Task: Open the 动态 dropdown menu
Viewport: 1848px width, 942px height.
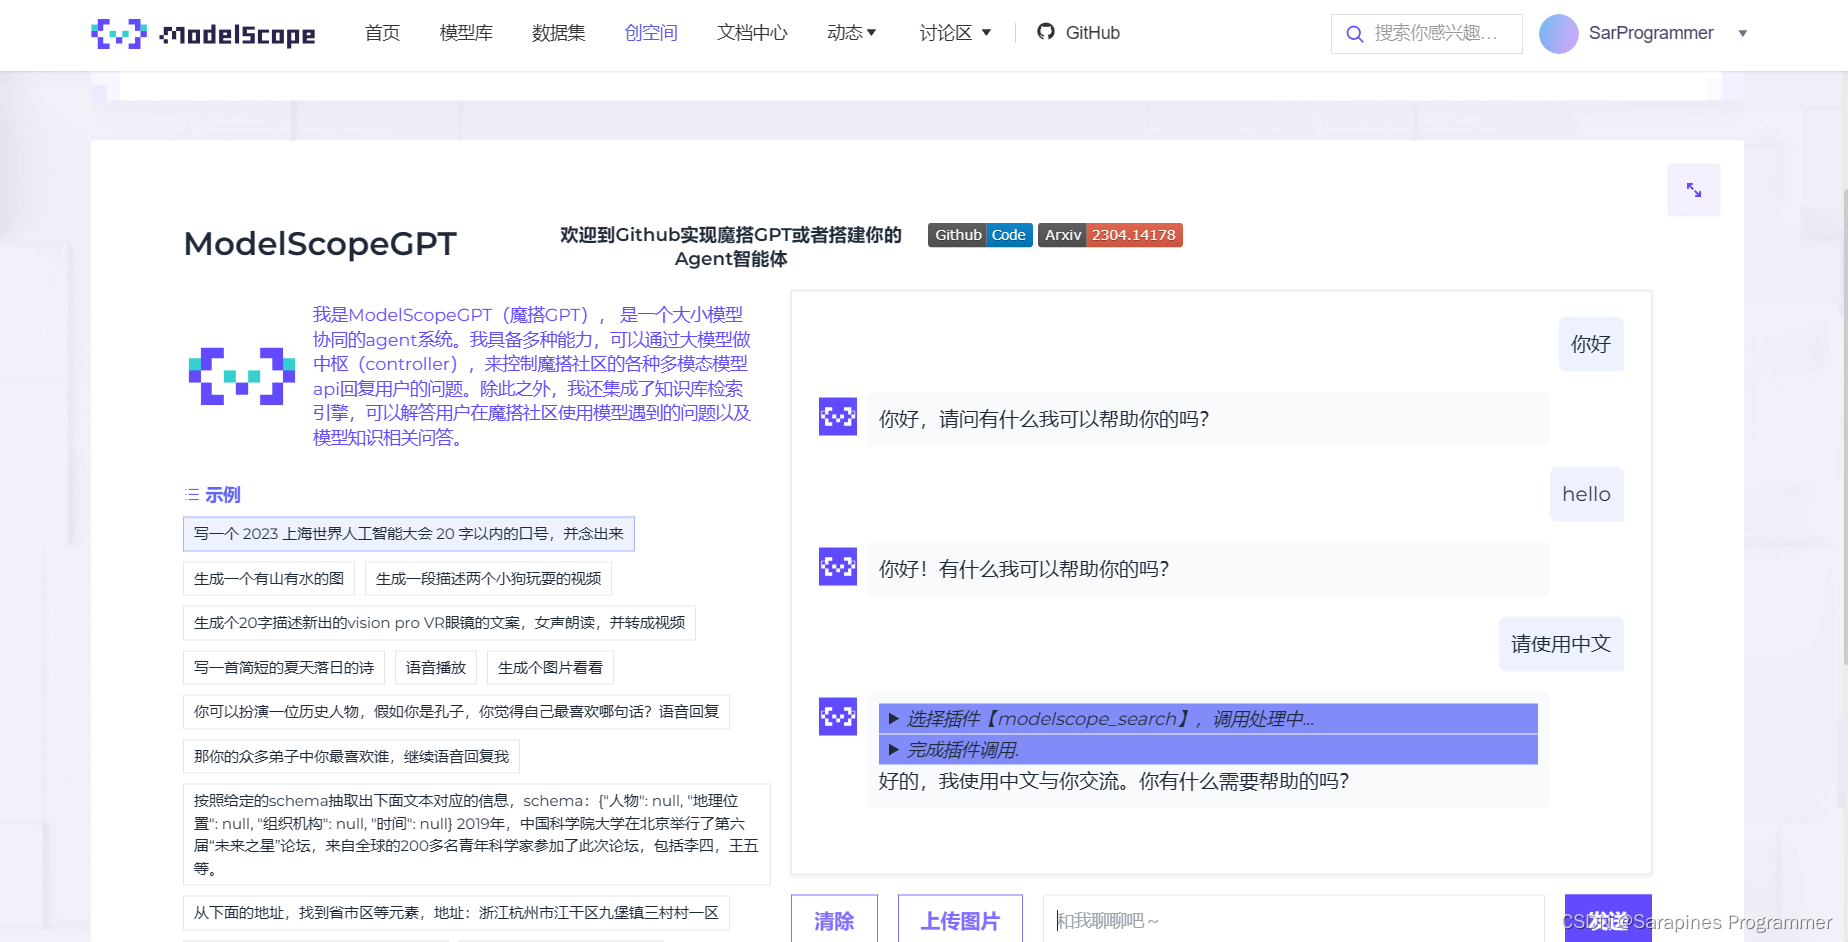Action: click(851, 32)
